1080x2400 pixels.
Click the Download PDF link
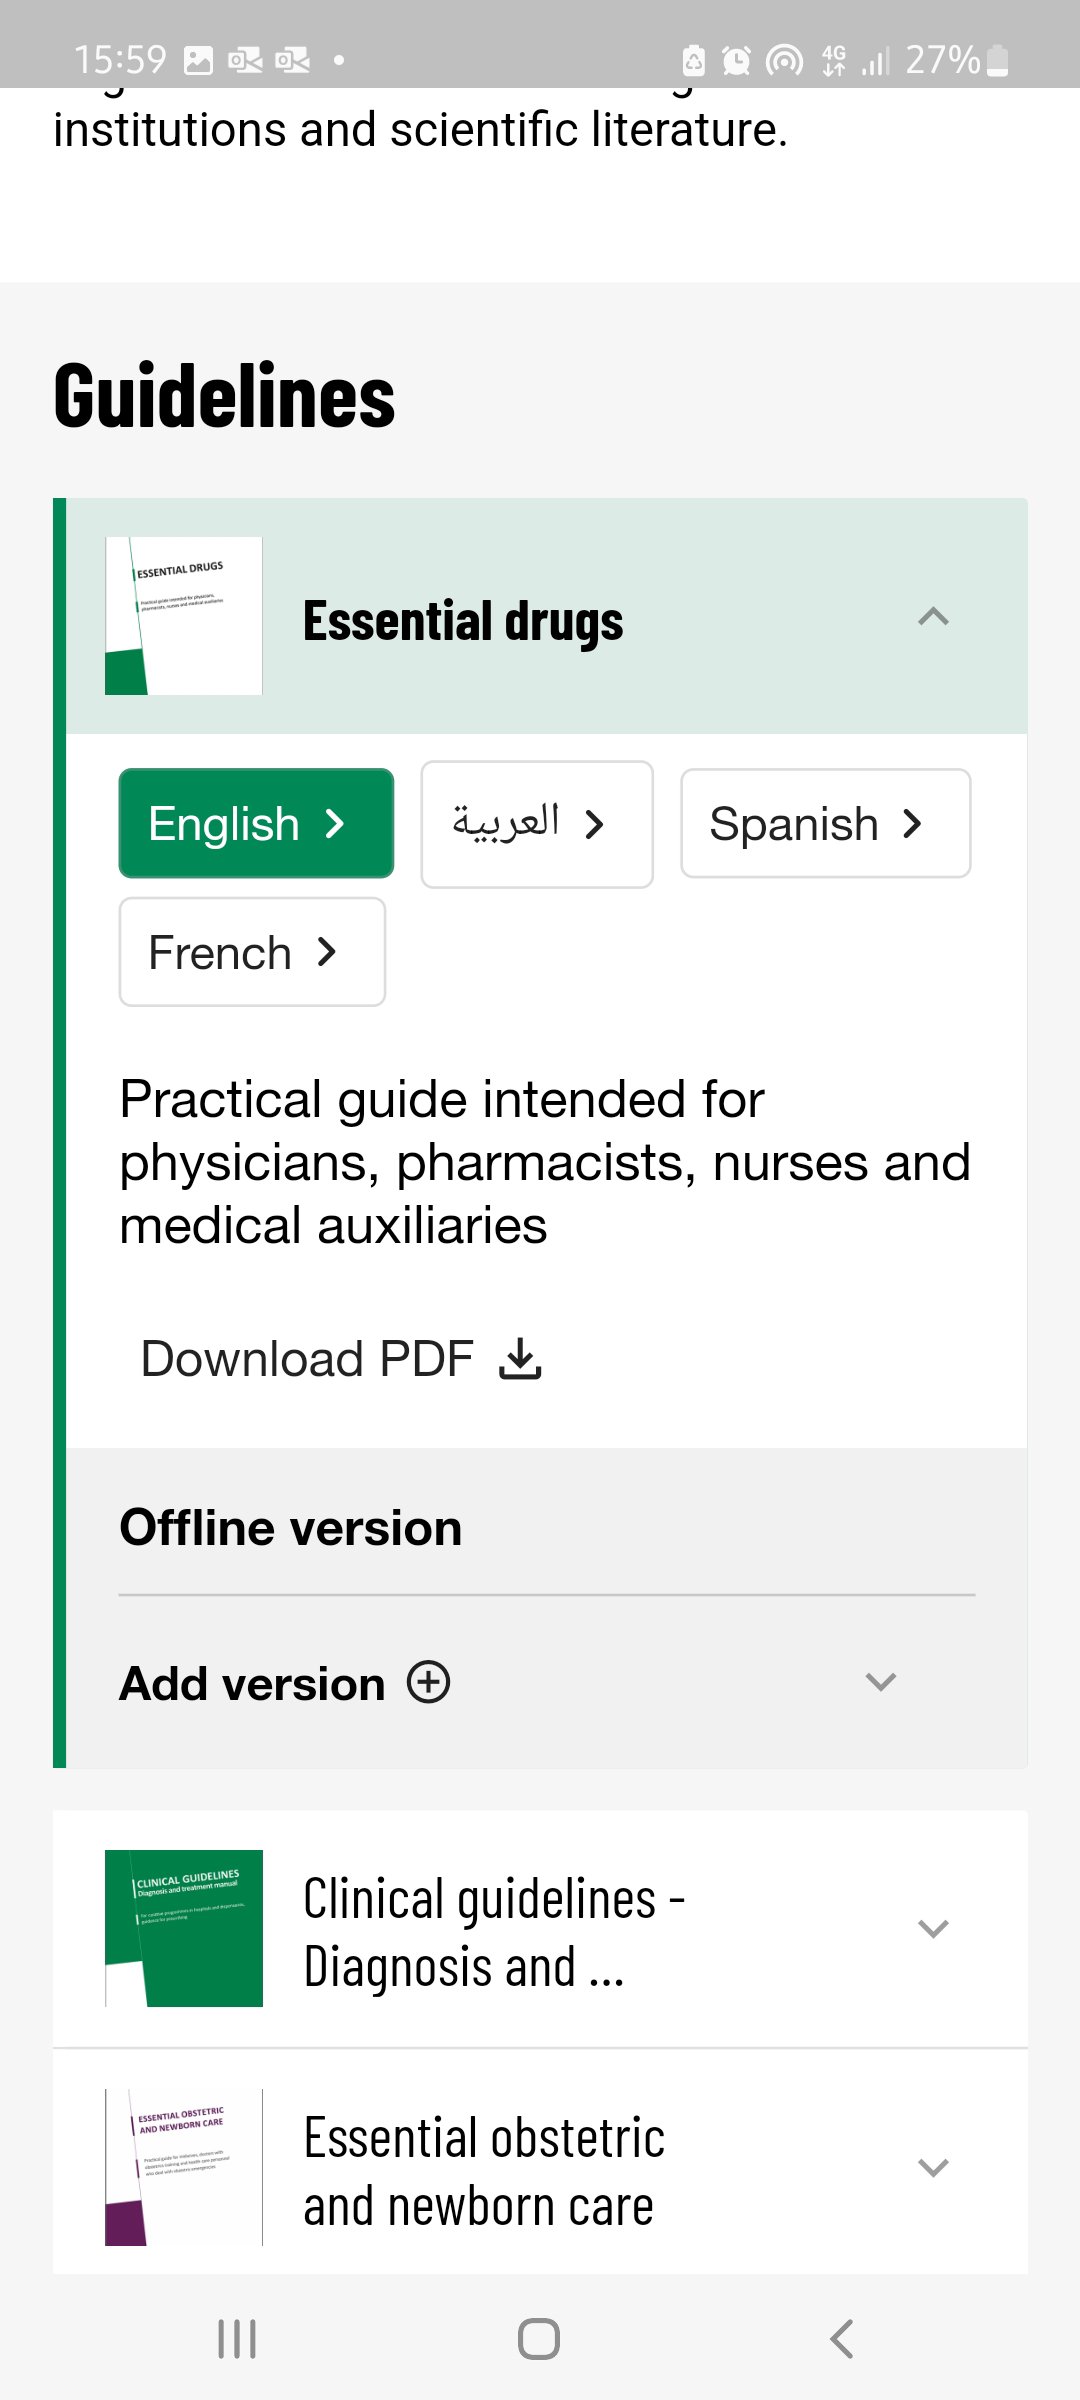point(308,1360)
